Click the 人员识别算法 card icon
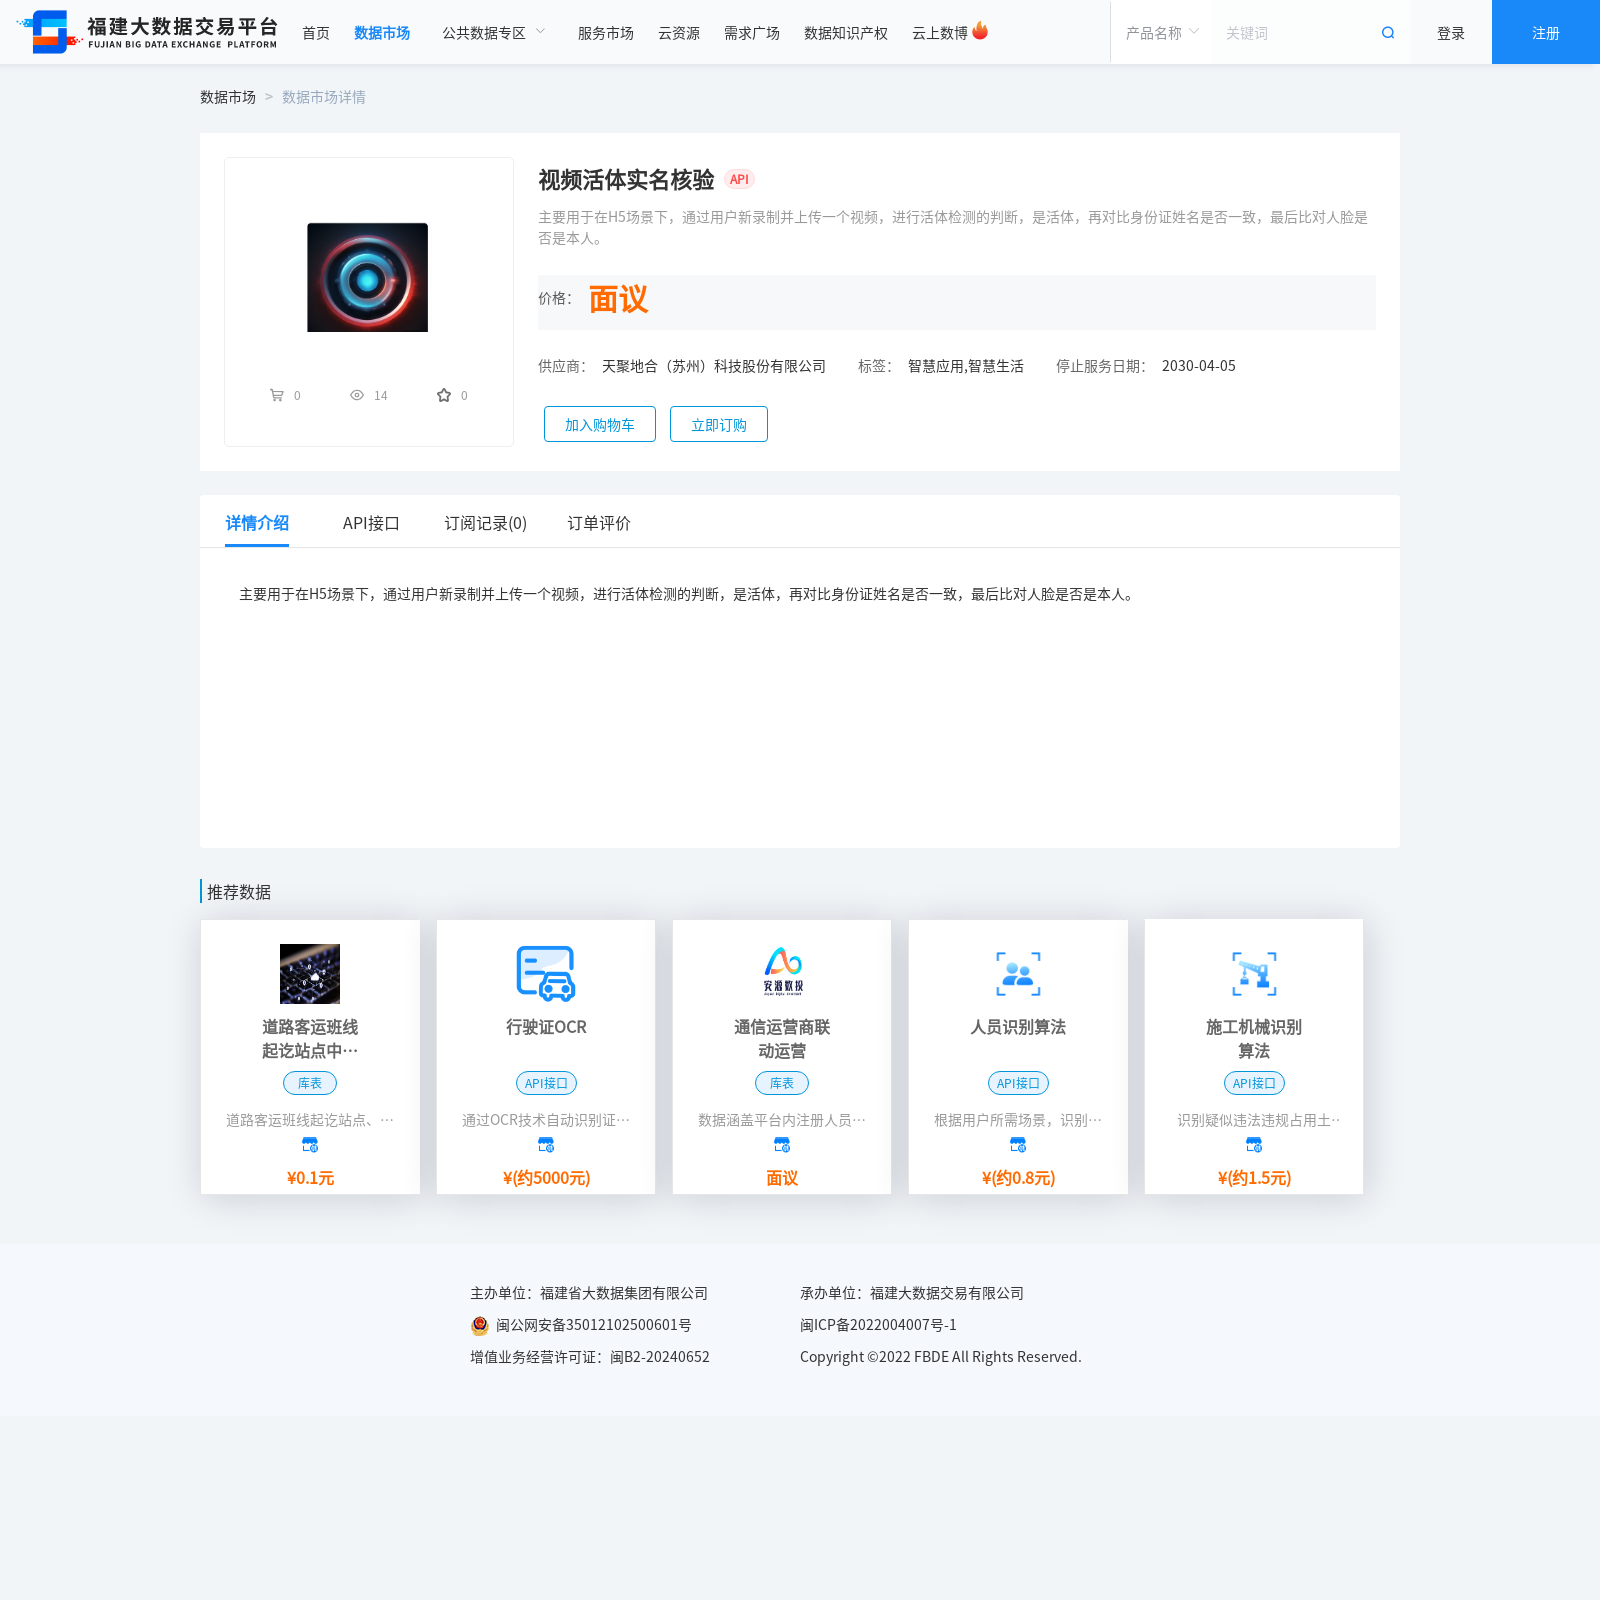 click(1018, 974)
